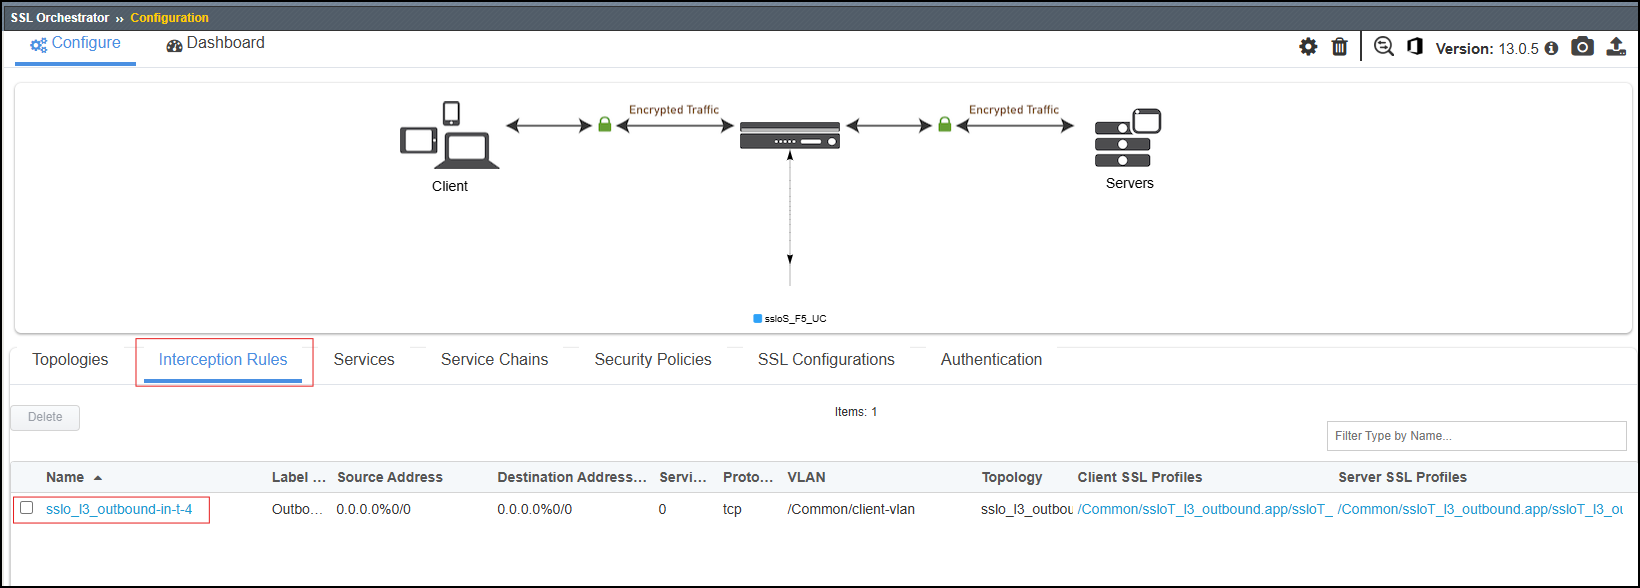
Task: Switch to the Dashboard tab
Action: click(x=215, y=43)
